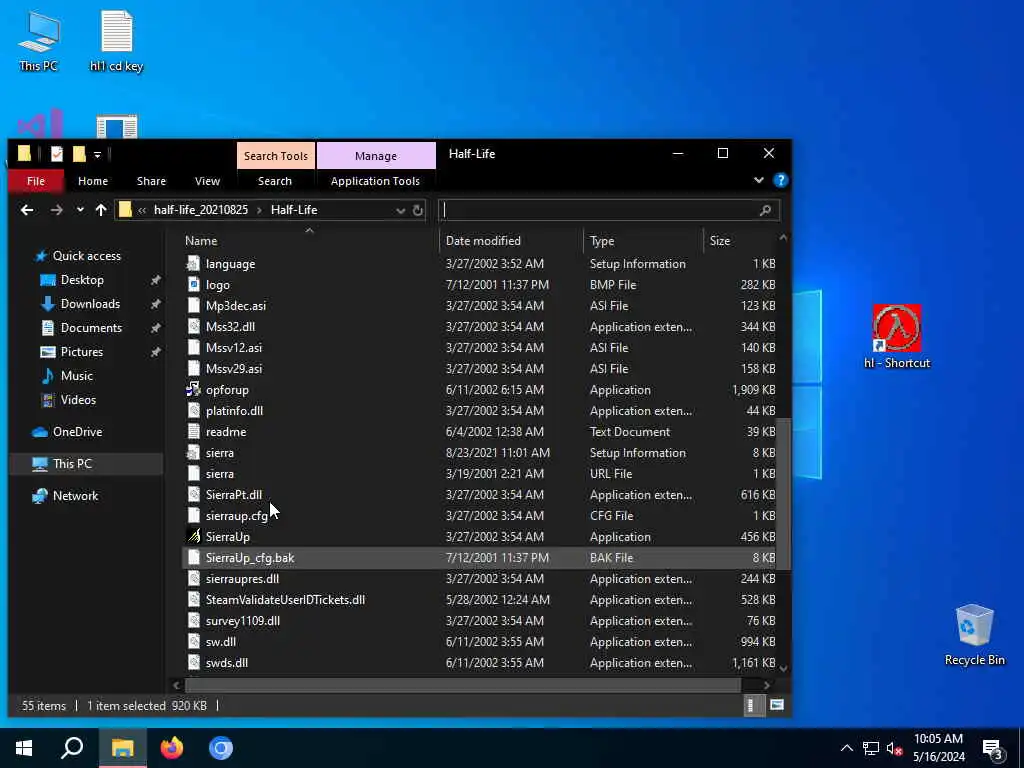The height and width of the screenshot is (768, 1024).
Task: Sort by Size column header
Action: pyautogui.click(x=741, y=241)
